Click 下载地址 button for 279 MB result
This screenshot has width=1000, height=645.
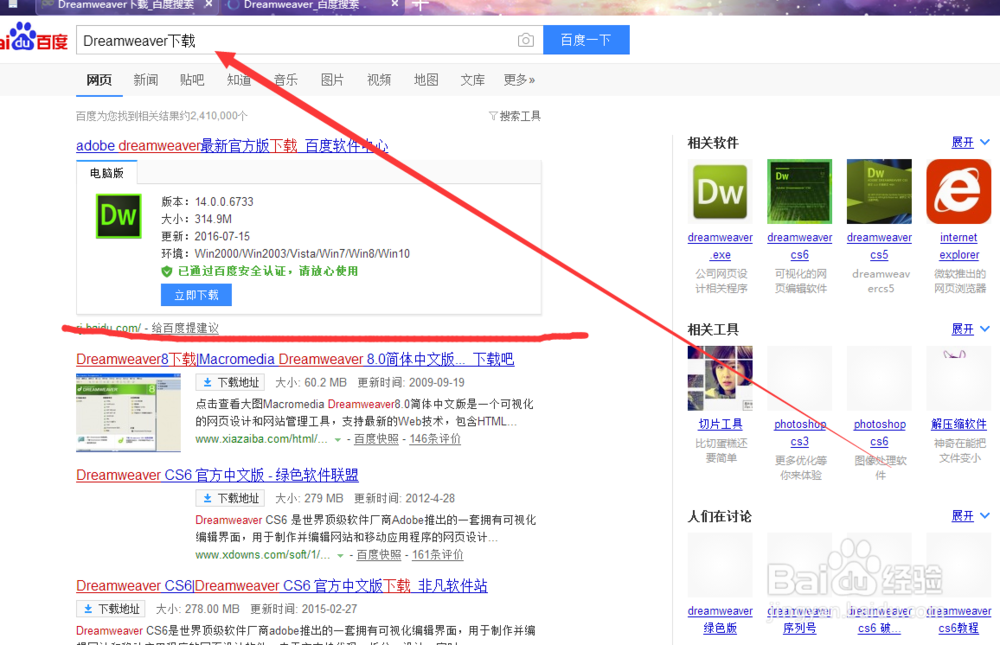[231, 498]
